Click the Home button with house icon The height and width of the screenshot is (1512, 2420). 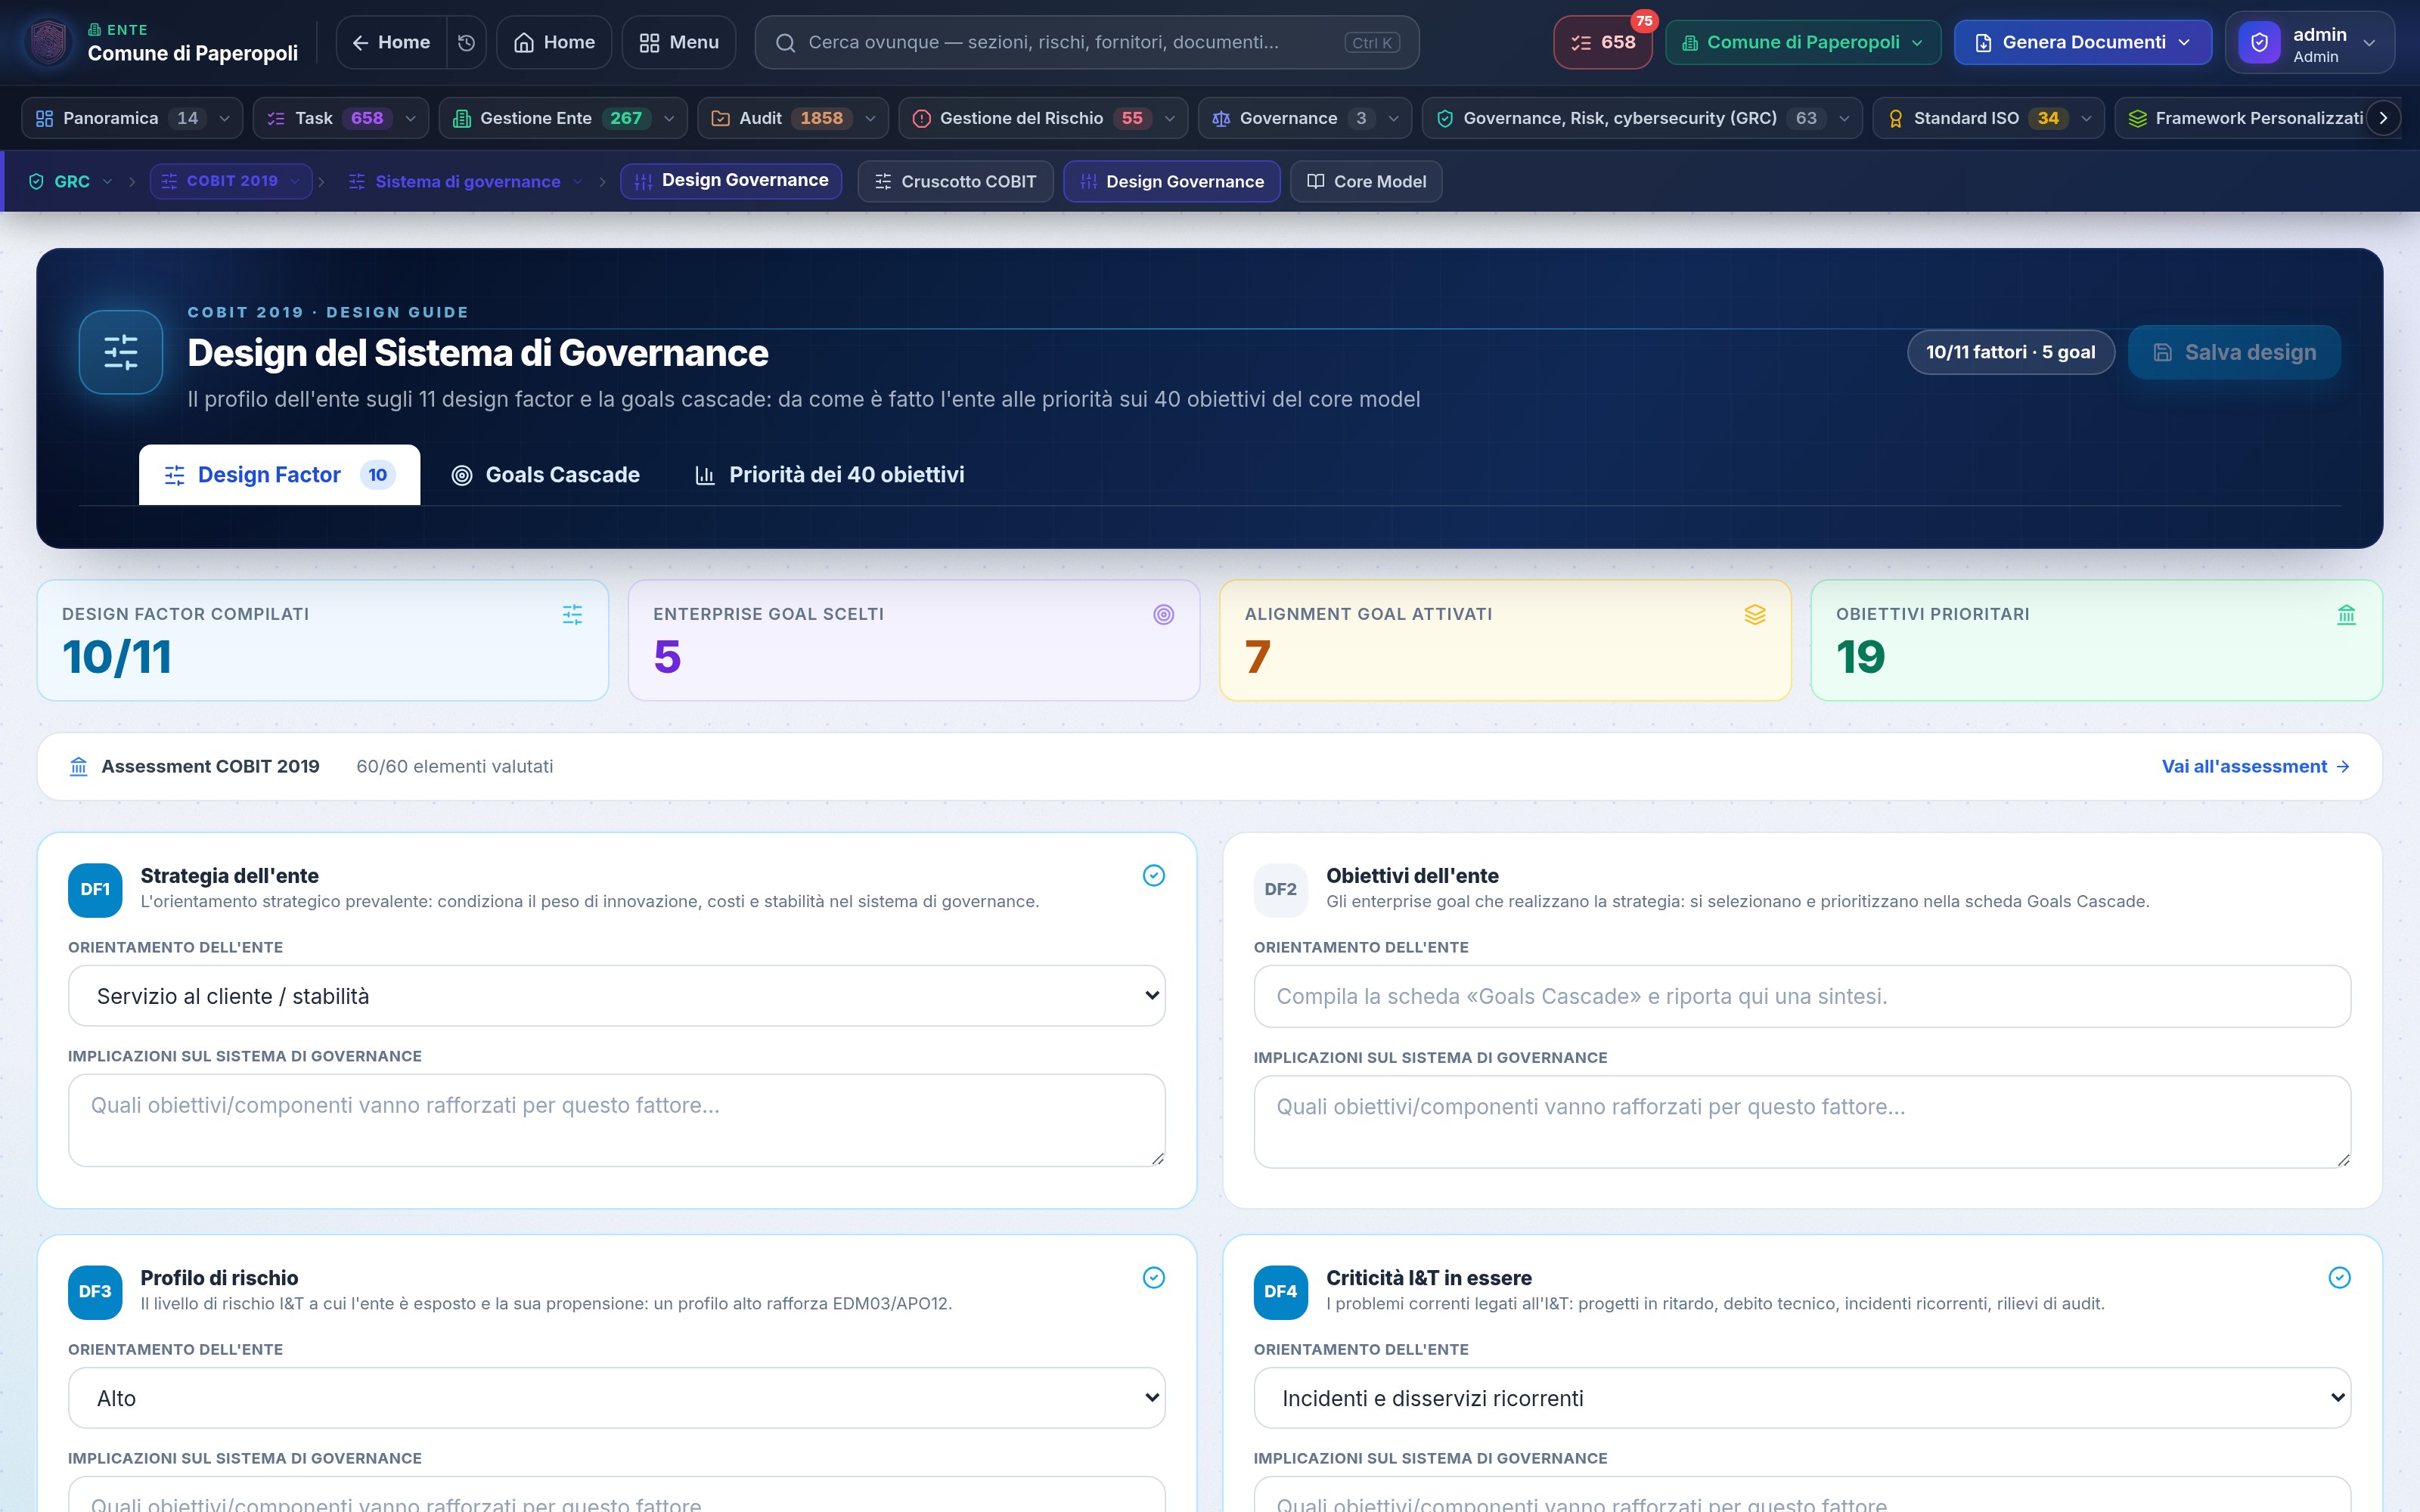554,42
